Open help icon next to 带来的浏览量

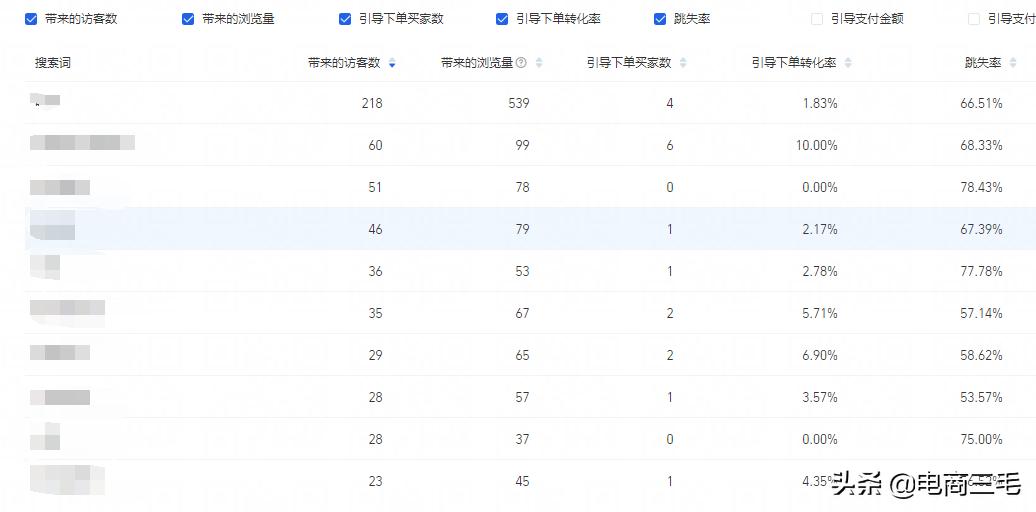point(521,63)
